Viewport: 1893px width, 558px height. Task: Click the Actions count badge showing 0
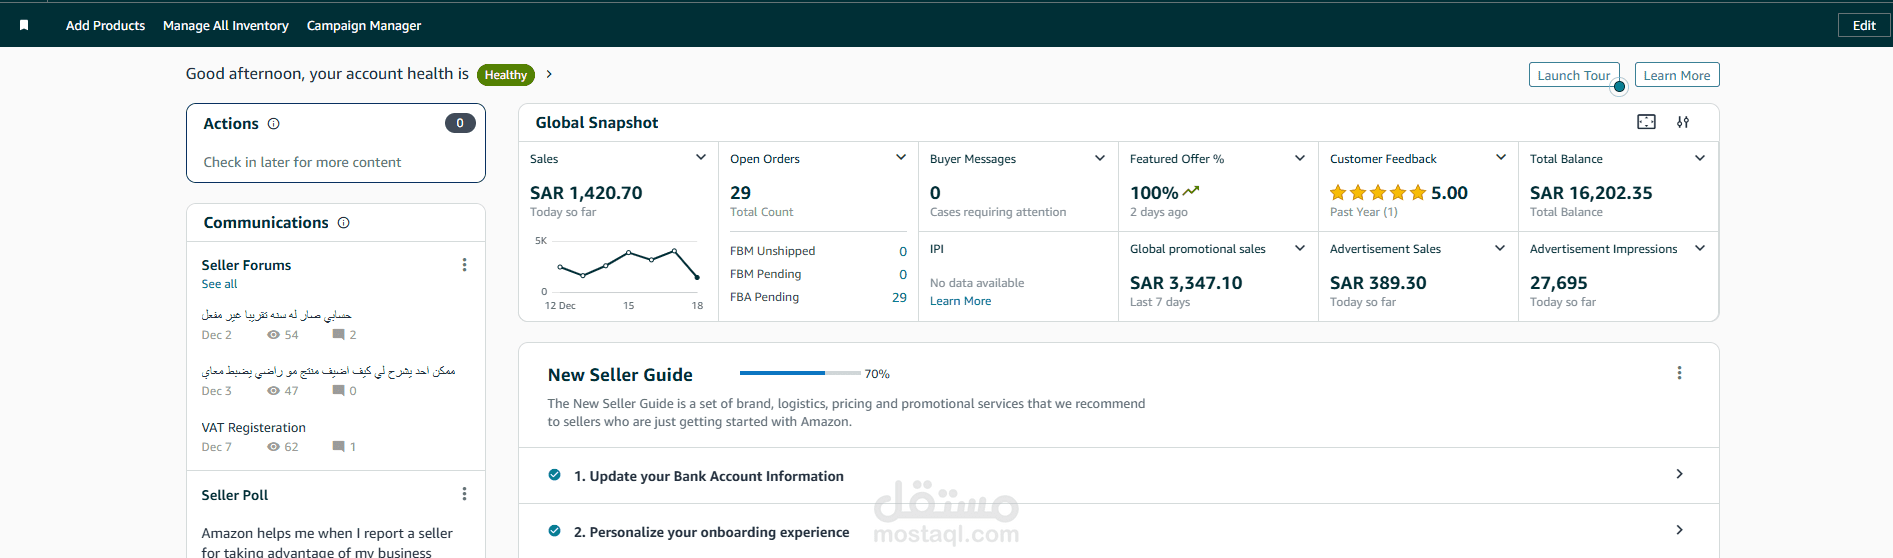coord(460,123)
